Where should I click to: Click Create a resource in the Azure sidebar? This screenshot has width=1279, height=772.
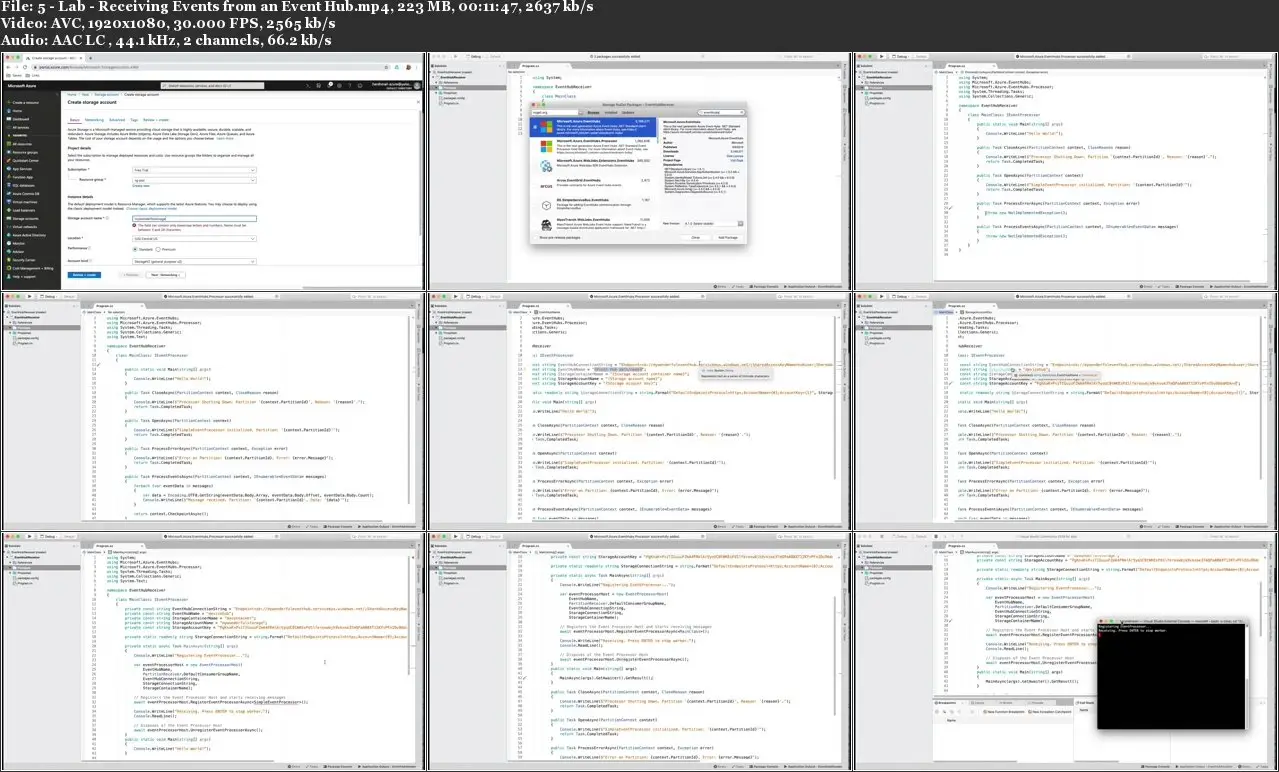[23, 102]
